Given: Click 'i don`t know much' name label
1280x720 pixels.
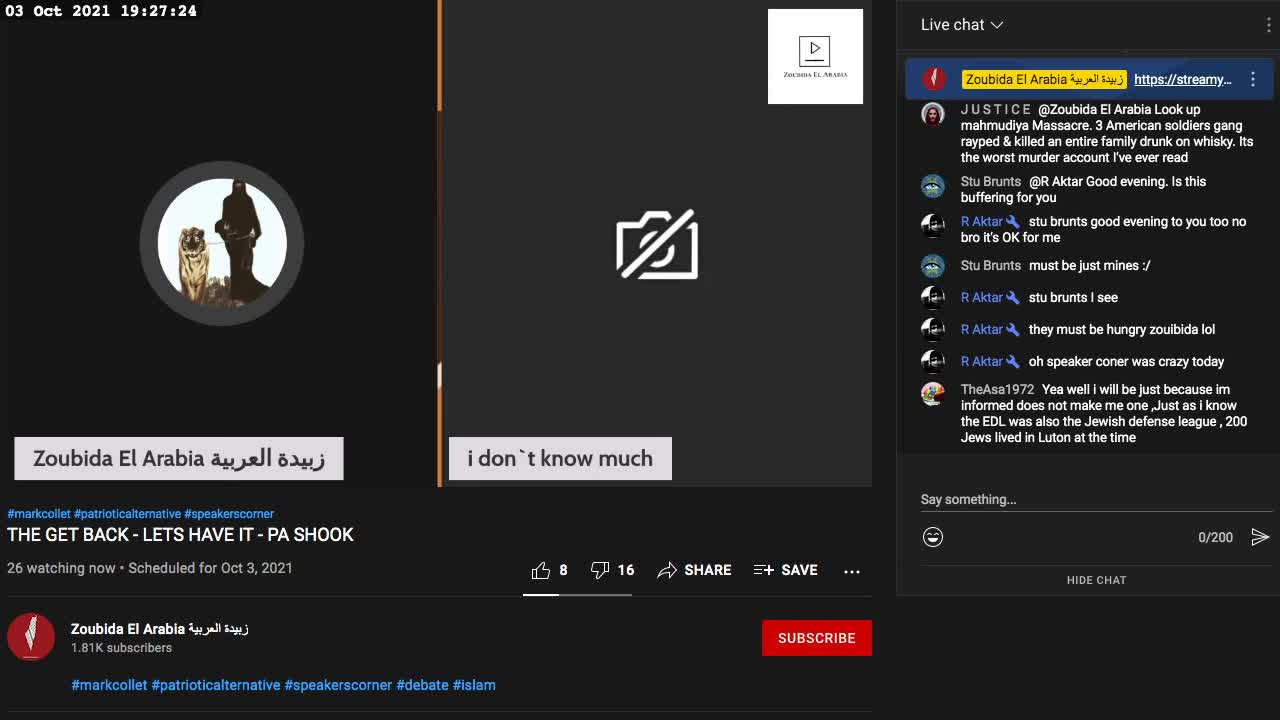Looking at the screenshot, I should [x=560, y=459].
